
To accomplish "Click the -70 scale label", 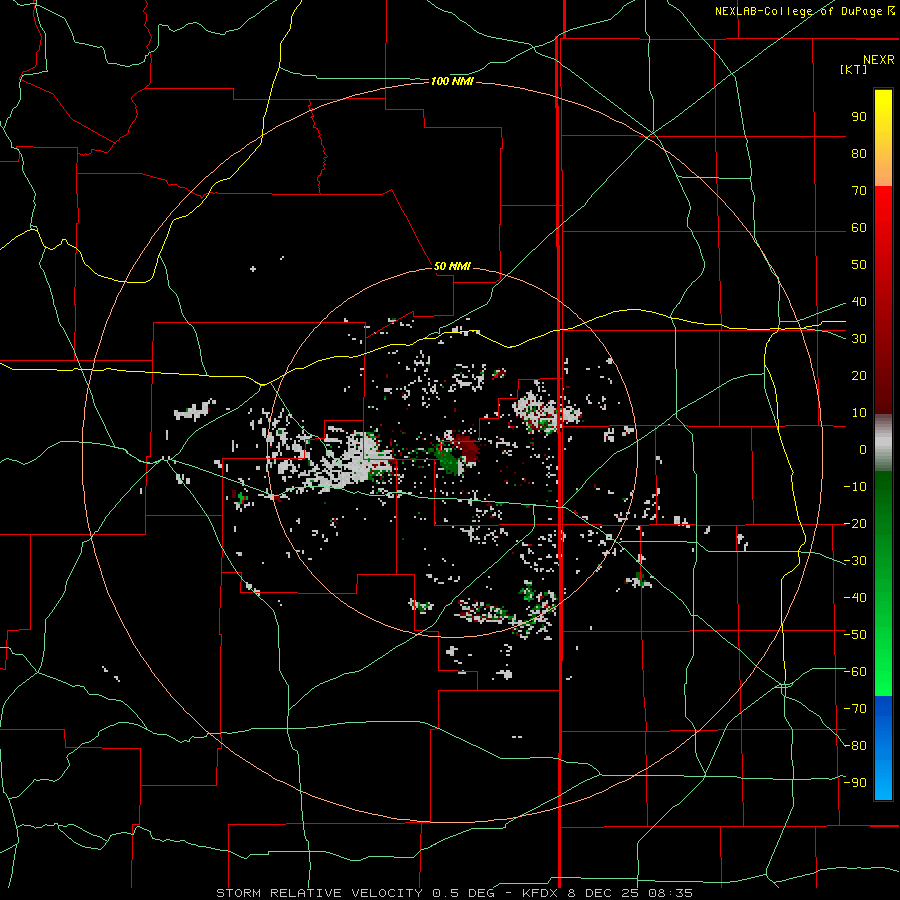I will [855, 709].
